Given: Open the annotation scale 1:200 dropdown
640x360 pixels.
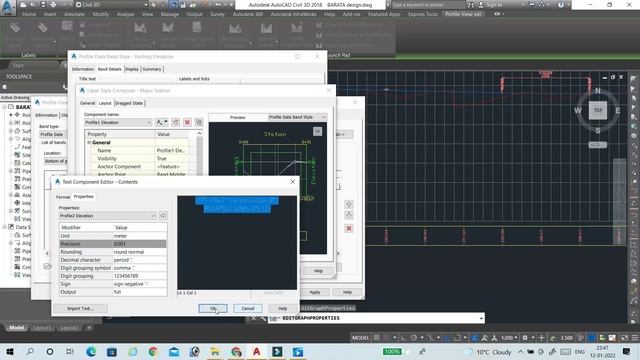Looking at the screenshot, I should [x=509, y=338].
